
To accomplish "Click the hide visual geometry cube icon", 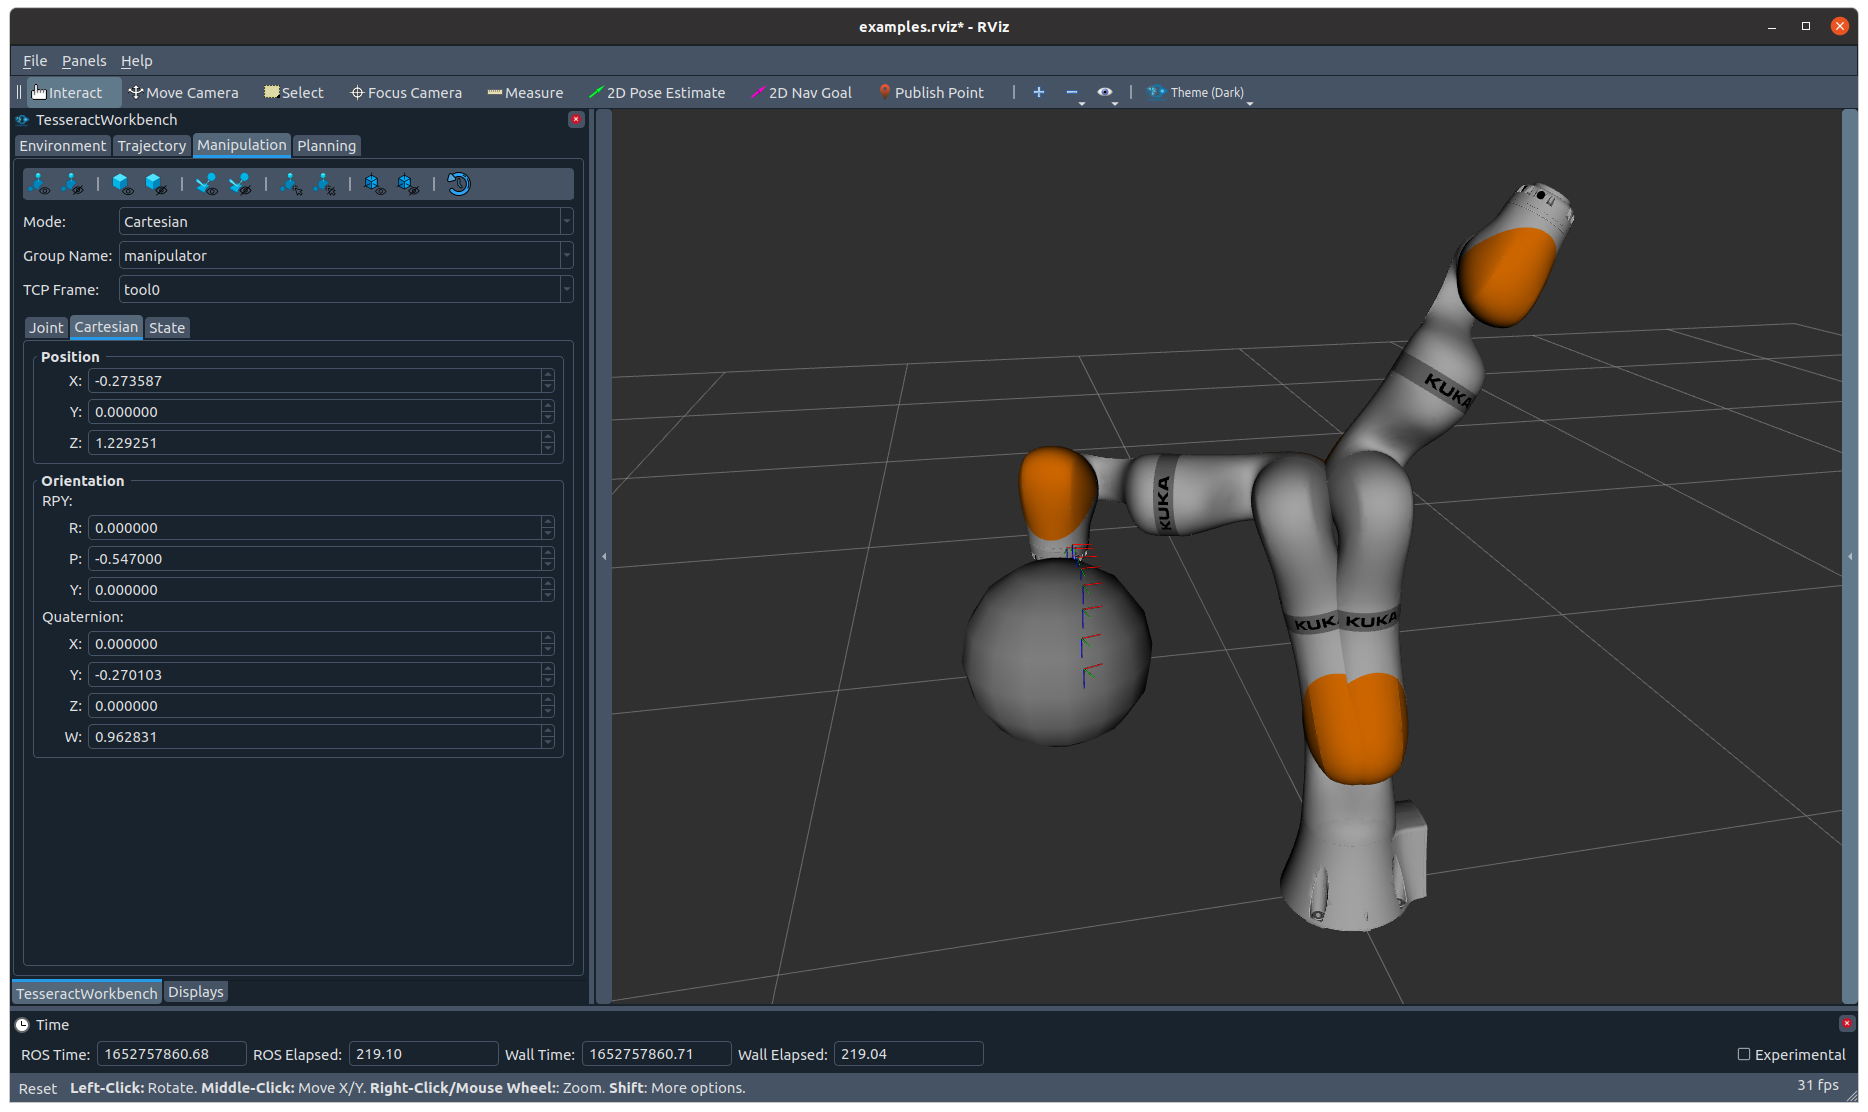I will click(x=157, y=184).
